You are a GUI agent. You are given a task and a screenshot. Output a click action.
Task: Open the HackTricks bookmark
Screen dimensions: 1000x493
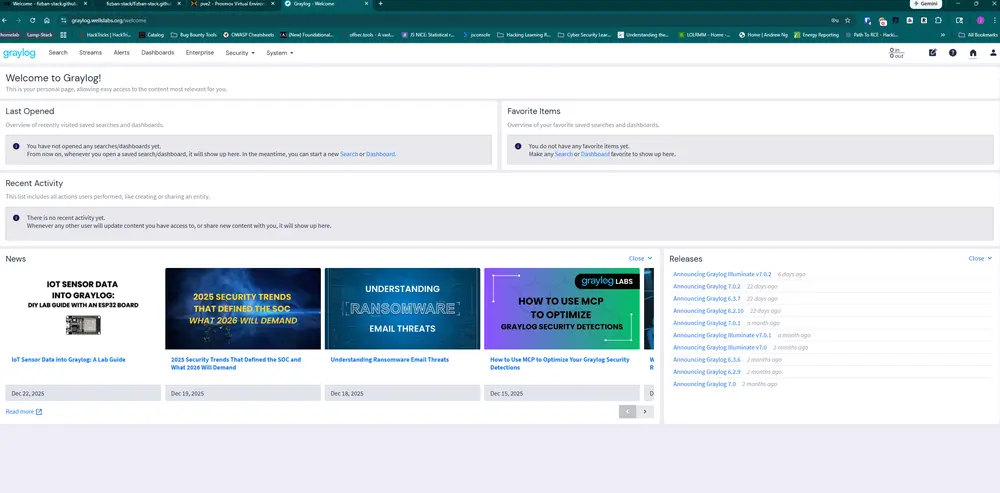105,35
